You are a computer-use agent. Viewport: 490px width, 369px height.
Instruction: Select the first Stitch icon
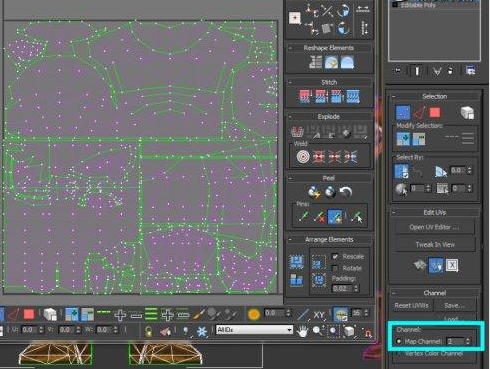pos(305,96)
